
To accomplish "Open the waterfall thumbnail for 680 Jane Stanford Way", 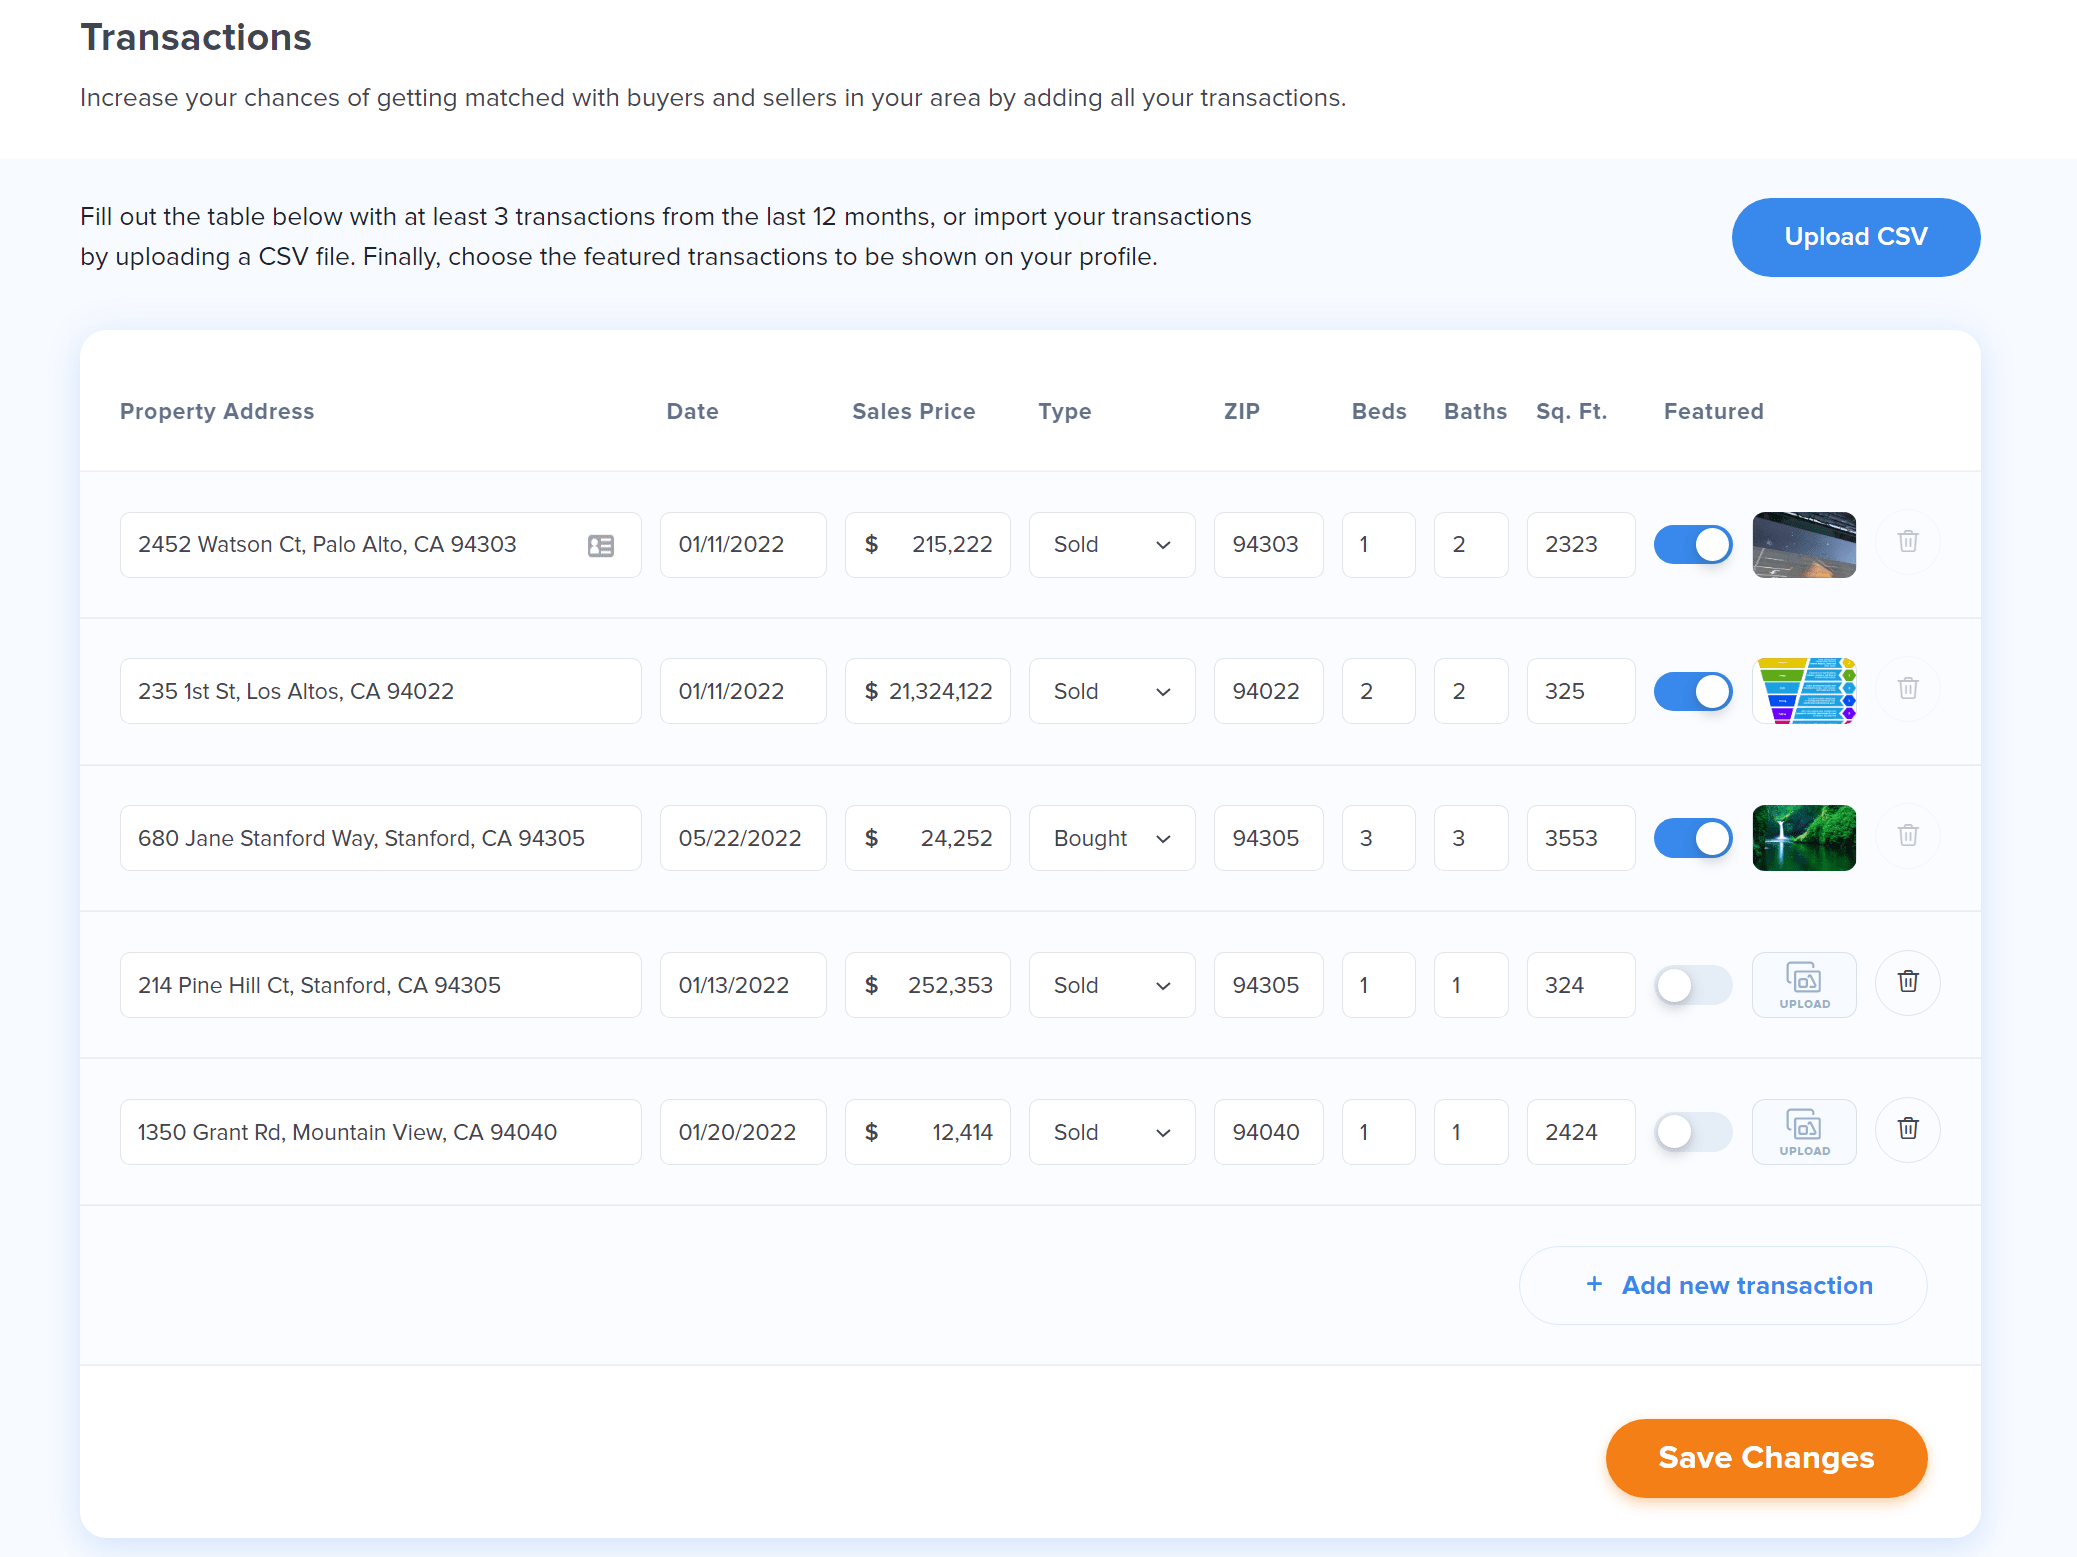I will (x=1803, y=838).
